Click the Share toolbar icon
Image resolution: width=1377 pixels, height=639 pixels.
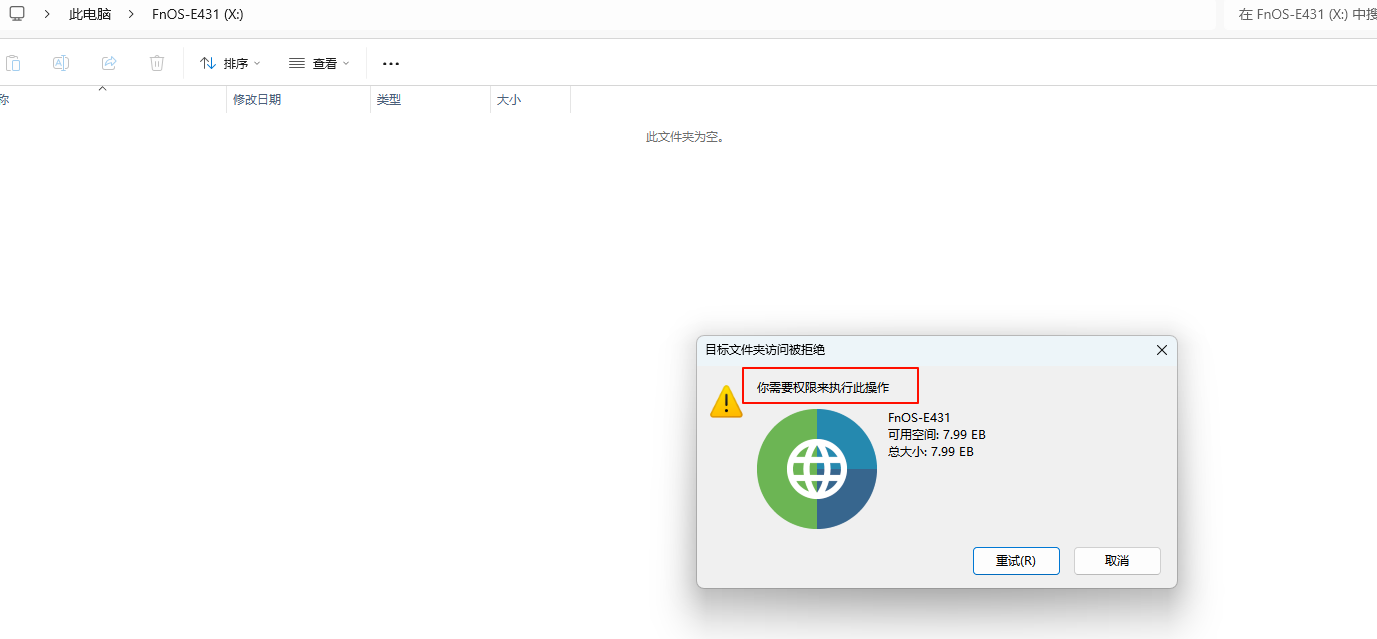[x=109, y=63]
